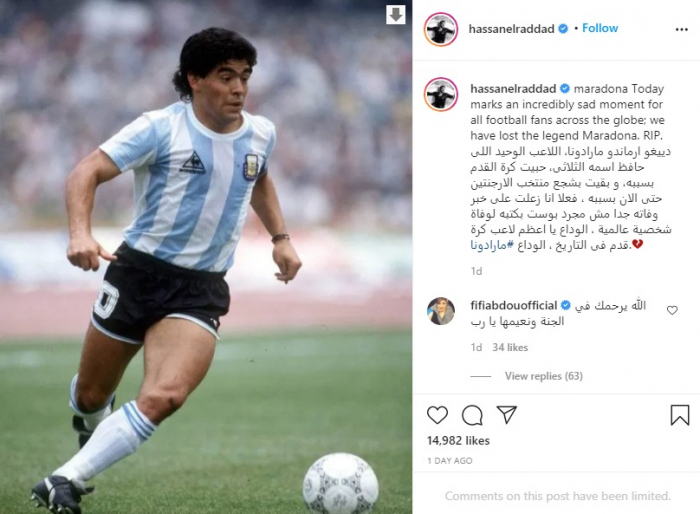The height and width of the screenshot is (514, 700).
Task: Open the #مارادونا hashtag link
Action: 488,245
